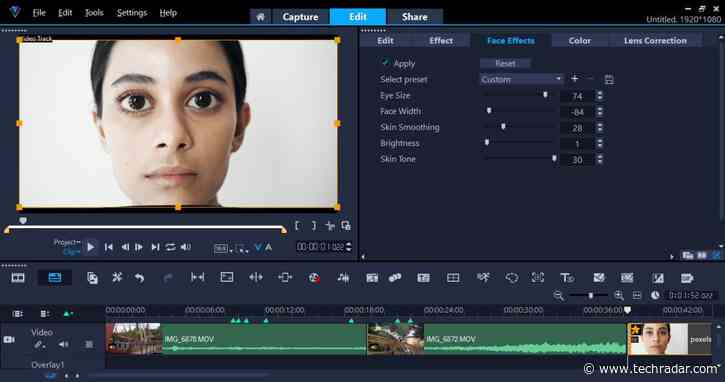The width and height of the screenshot is (725, 382).
Task: Open the Effect tab
Action: (441, 41)
